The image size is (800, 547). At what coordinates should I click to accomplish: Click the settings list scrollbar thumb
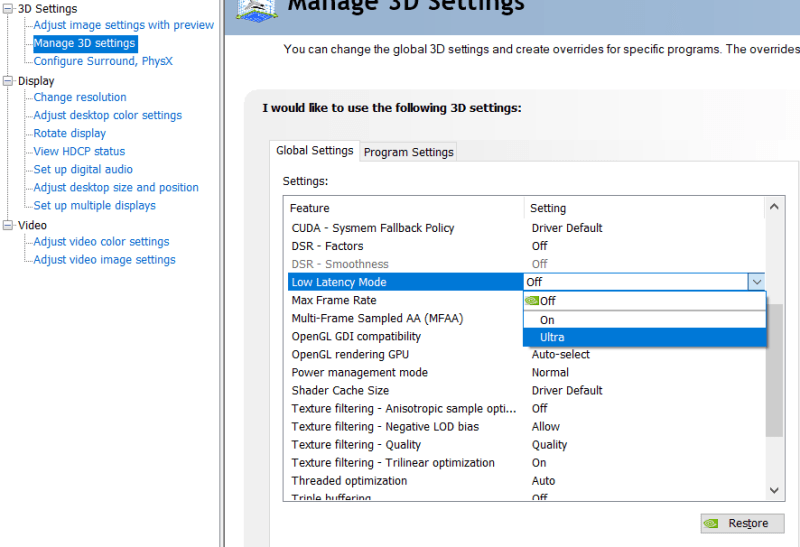coord(774,370)
